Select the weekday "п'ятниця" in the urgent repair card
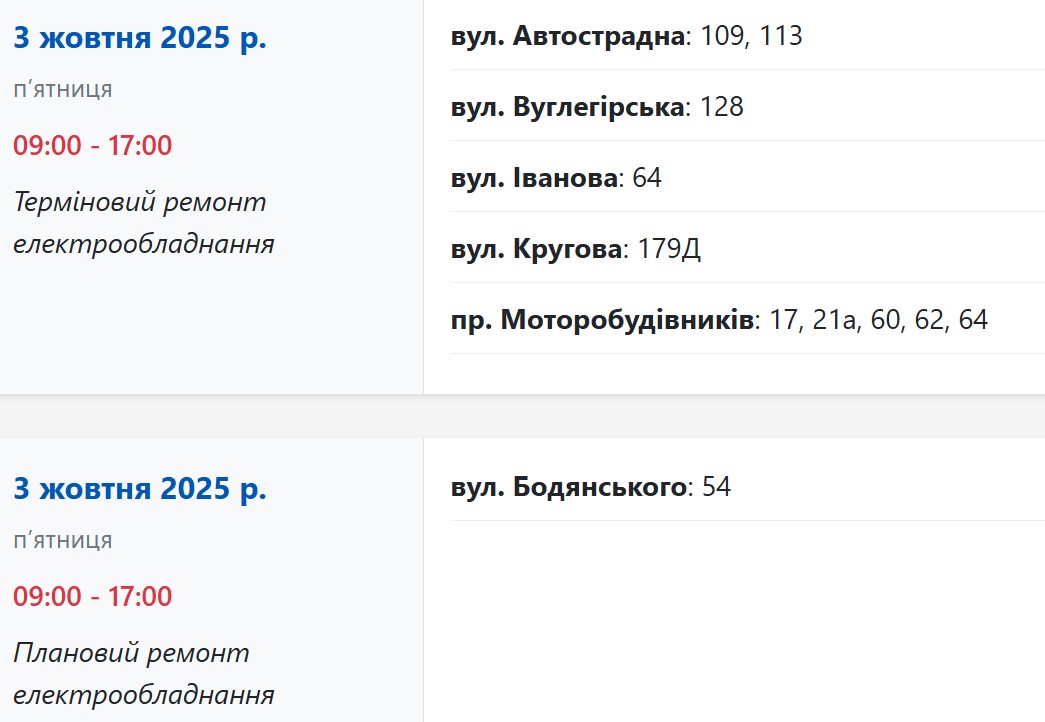1045x722 pixels. 63,90
